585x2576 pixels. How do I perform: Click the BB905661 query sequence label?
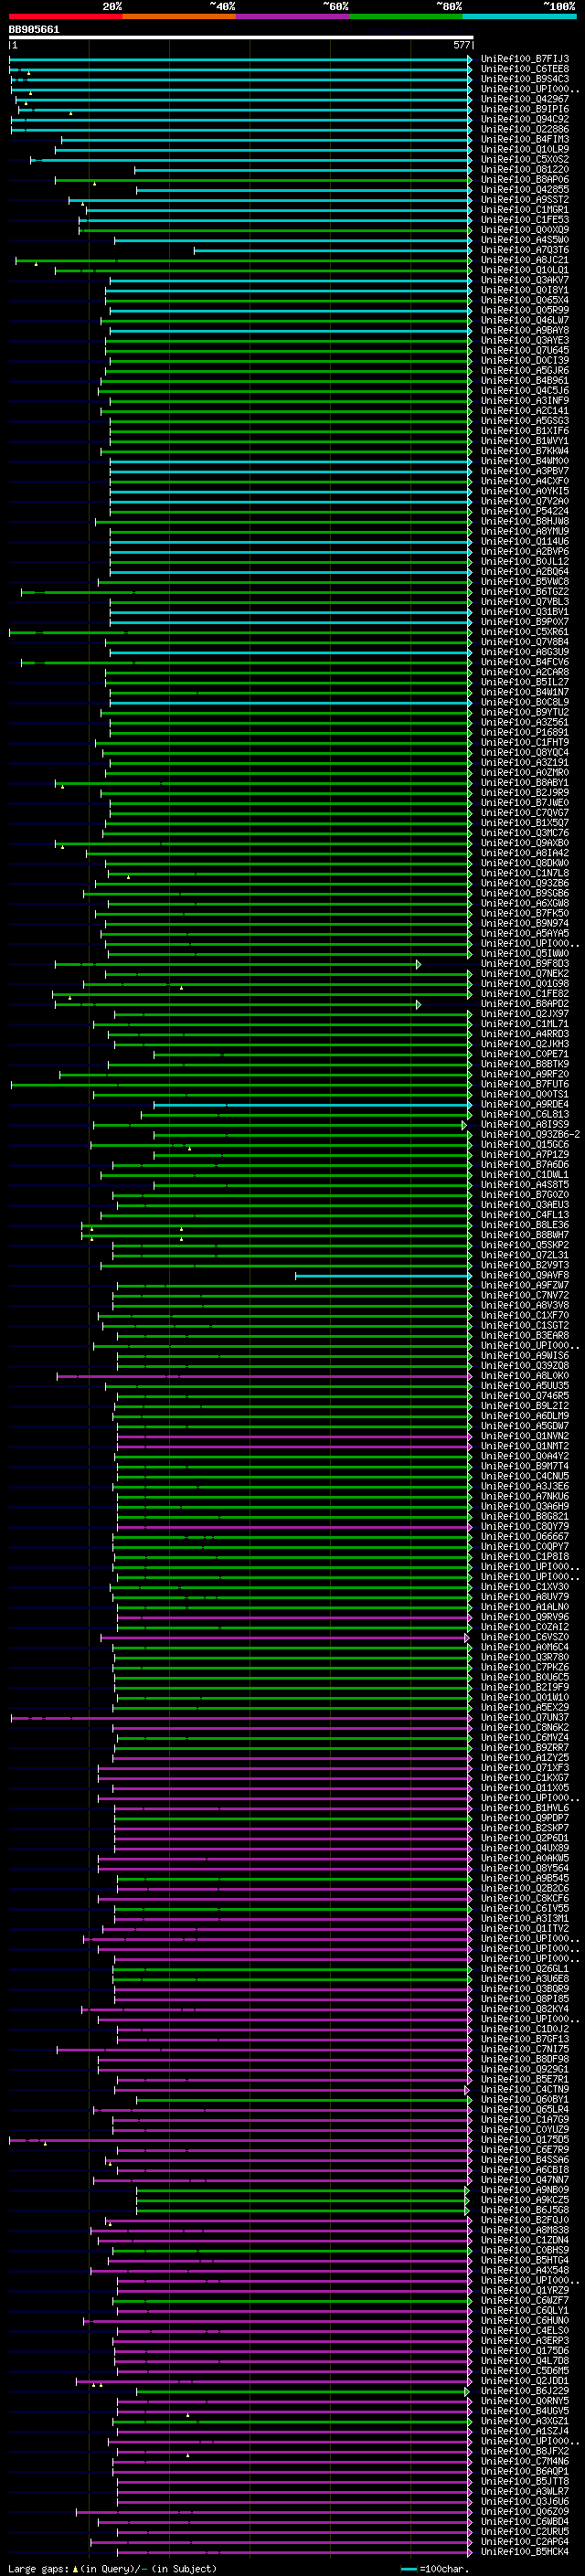click(34, 30)
